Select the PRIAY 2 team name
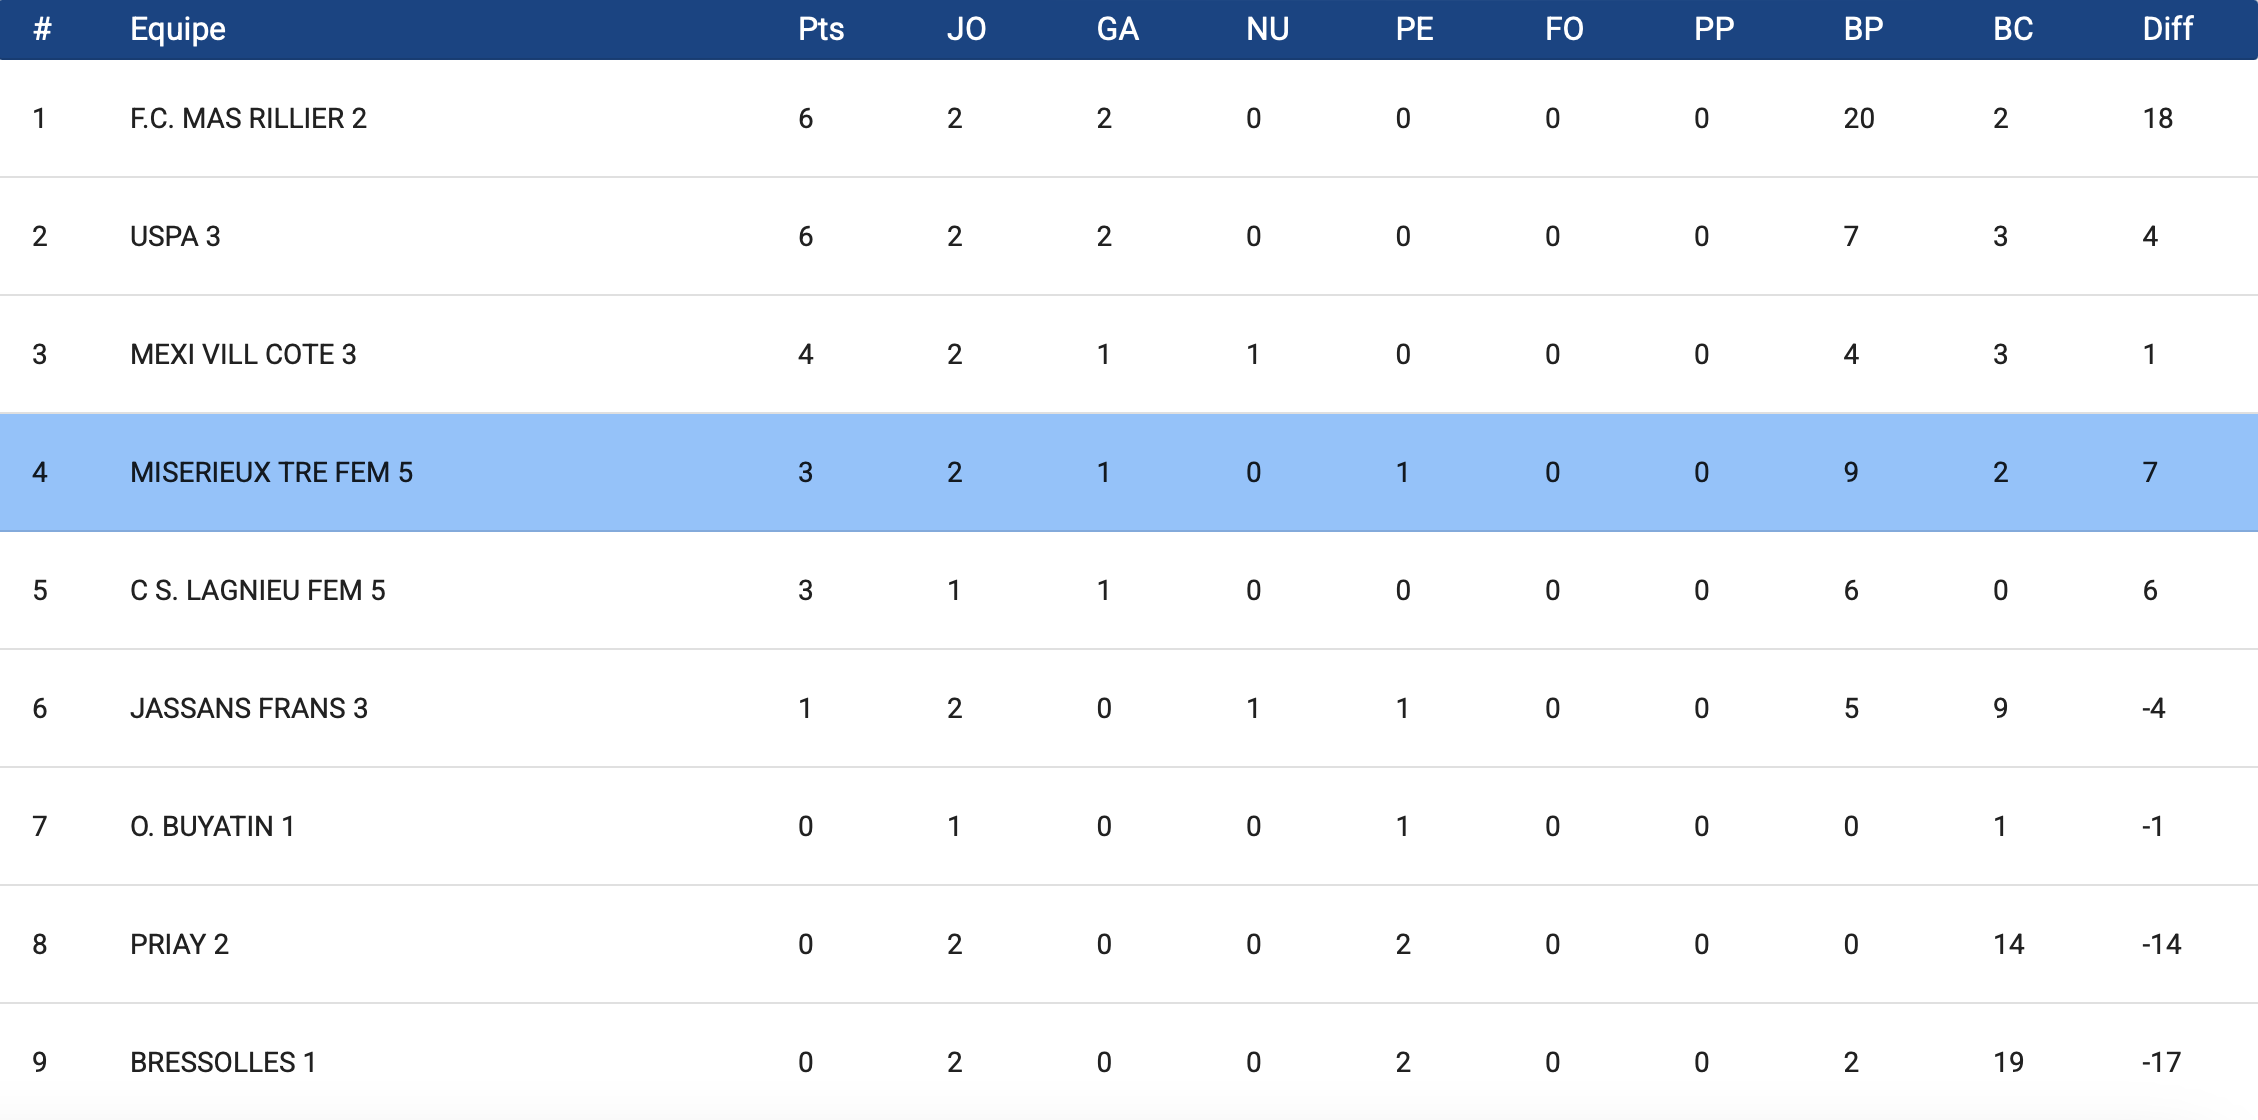This screenshot has height=1120, width=2258. pyautogui.click(x=179, y=945)
